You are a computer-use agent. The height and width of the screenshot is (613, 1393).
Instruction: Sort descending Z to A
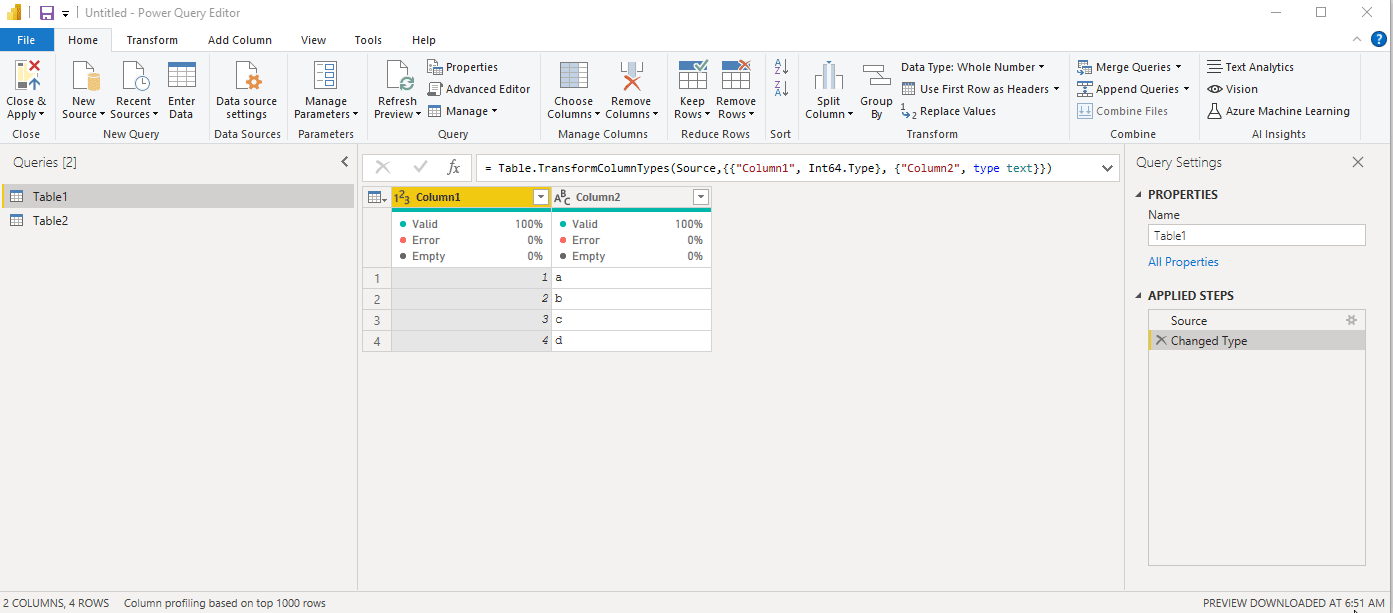(x=782, y=88)
